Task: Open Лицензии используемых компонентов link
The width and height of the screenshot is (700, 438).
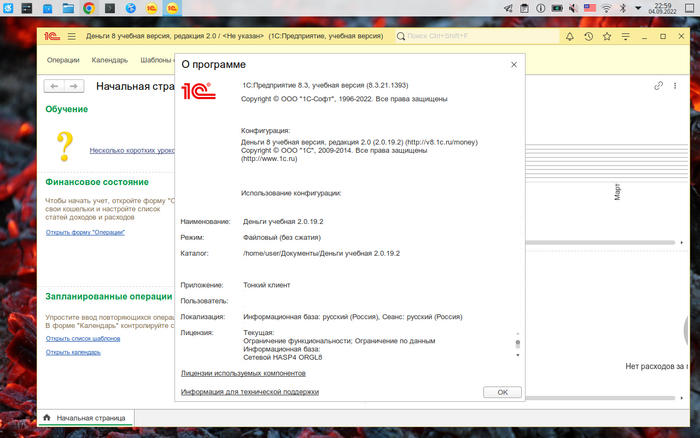Action: [243, 373]
